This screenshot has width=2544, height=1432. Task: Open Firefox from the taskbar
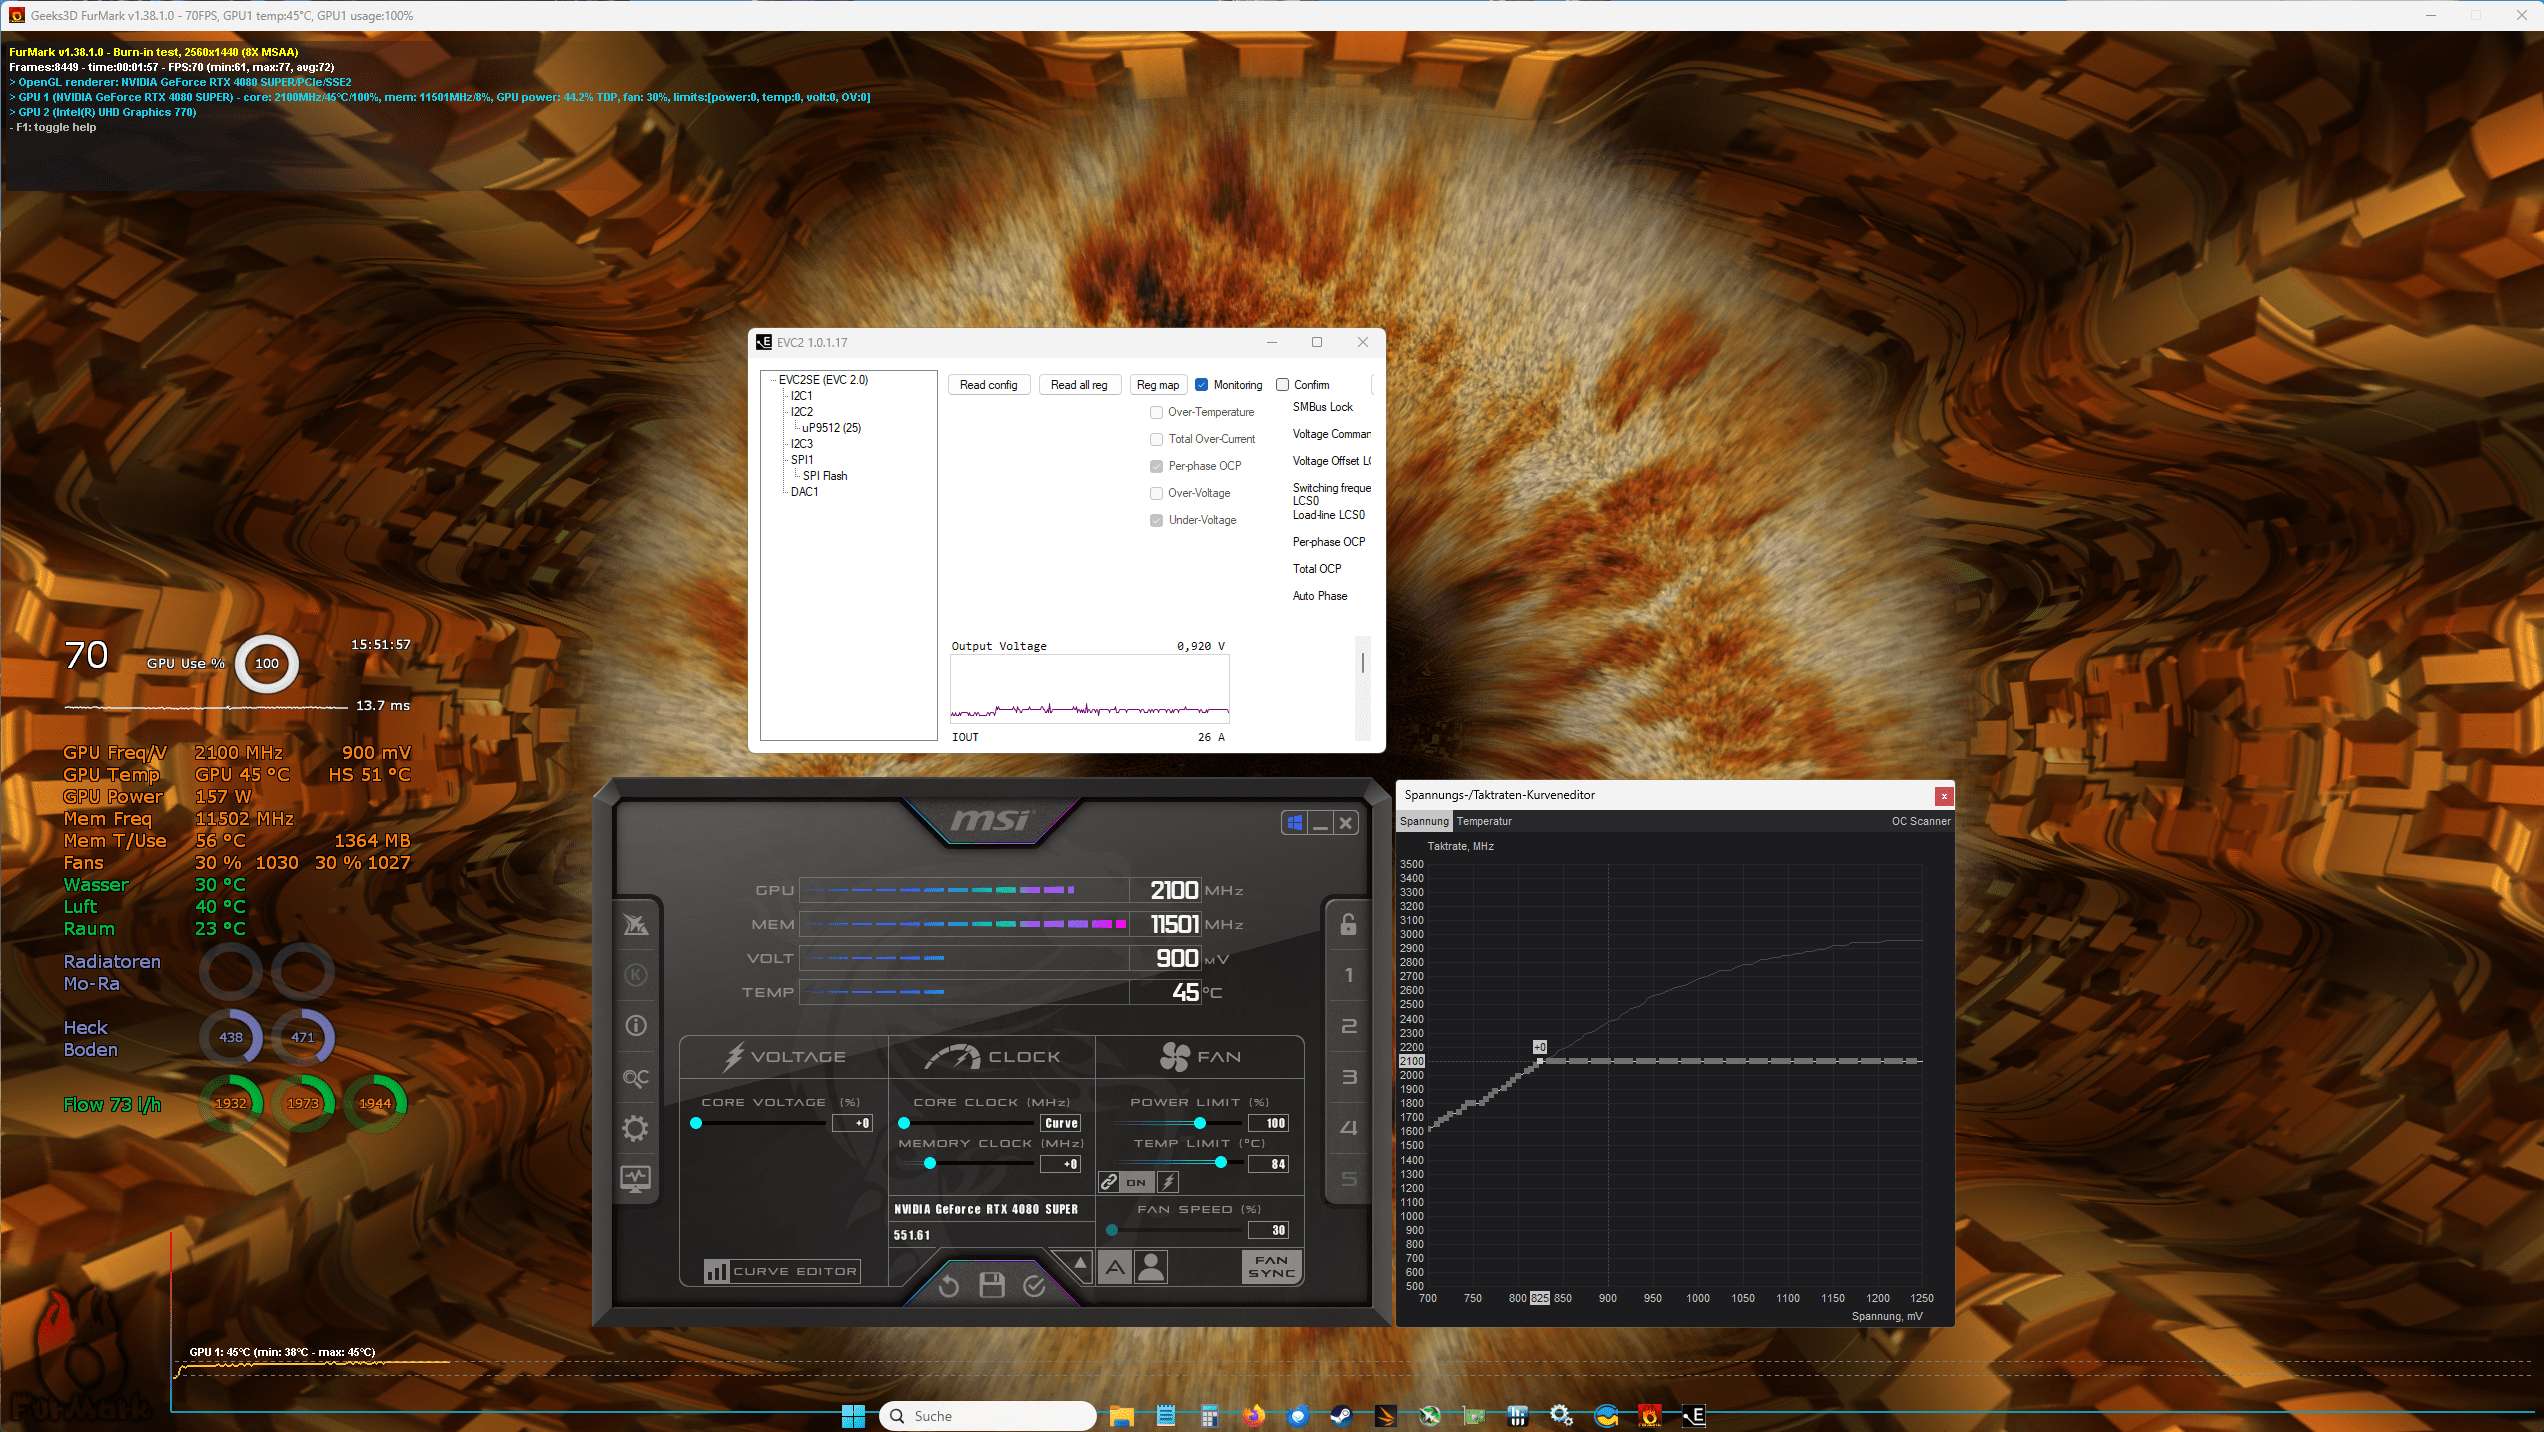point(1253,1416)
